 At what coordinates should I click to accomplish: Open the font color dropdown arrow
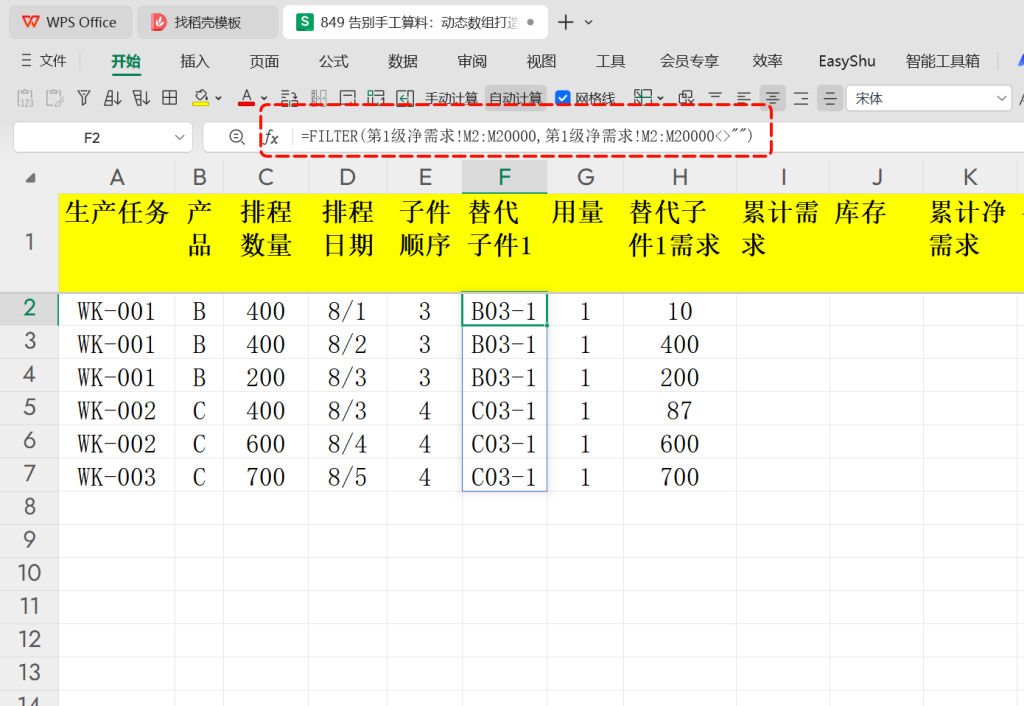[264, 99]
